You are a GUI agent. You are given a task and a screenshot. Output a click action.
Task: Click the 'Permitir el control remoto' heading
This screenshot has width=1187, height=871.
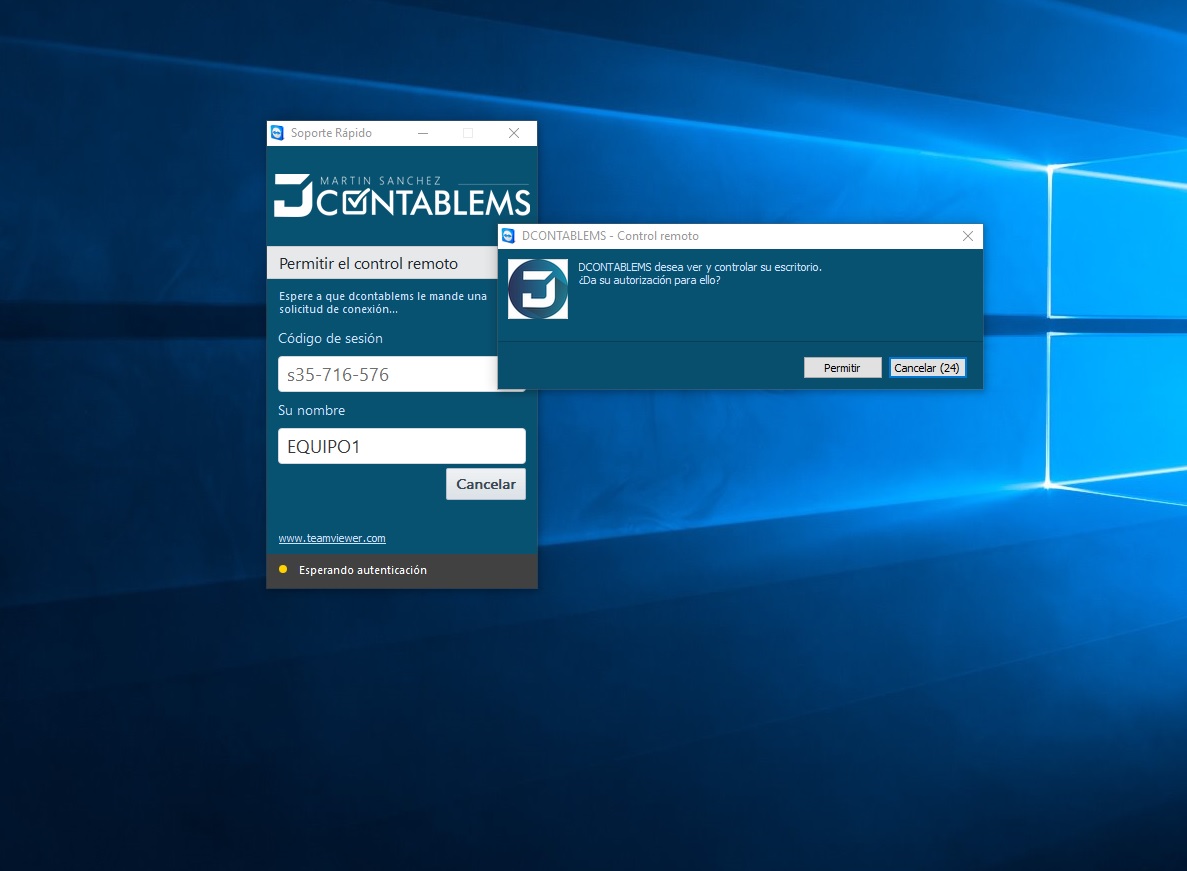coord(369,263)
